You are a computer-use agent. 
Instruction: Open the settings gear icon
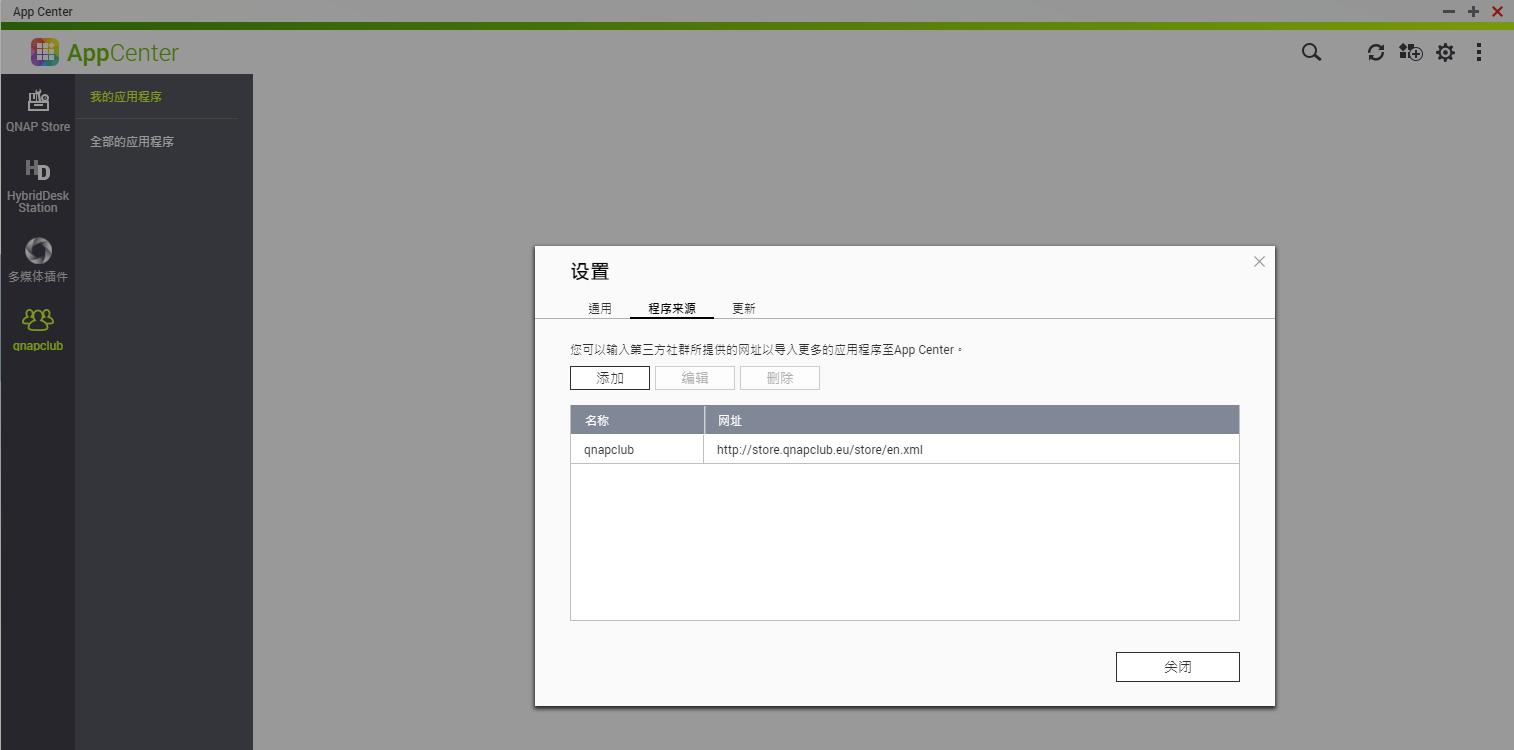(x=1445, y=52)
